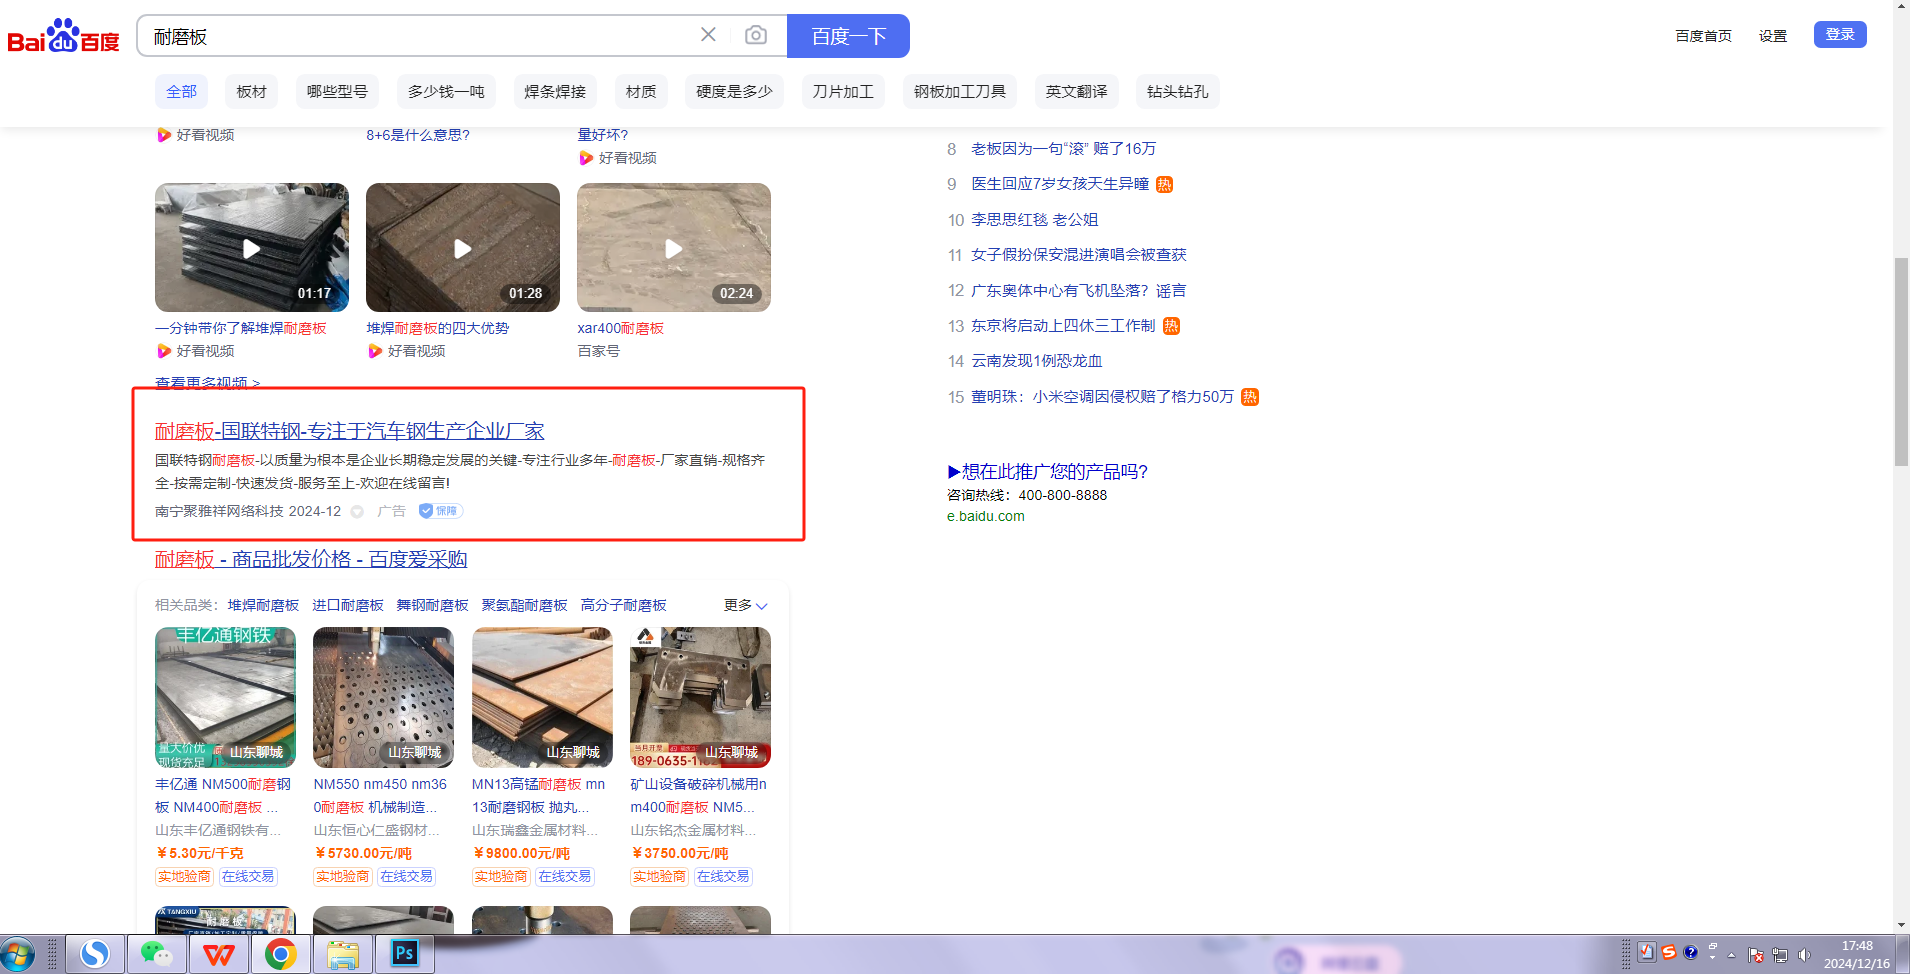Open the network tray icon
The height and width of the screenshot is (974, 1910).
(x=1780, y=955)
